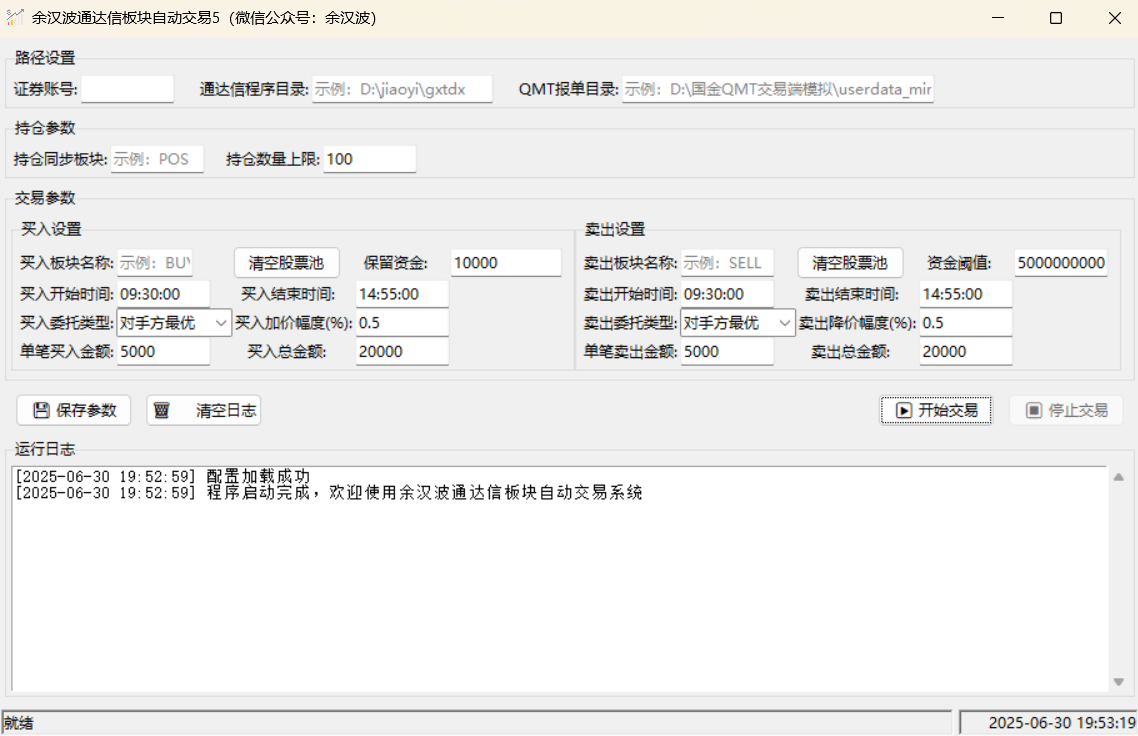Click the QMT报单目录 input field

pos(778,89)
